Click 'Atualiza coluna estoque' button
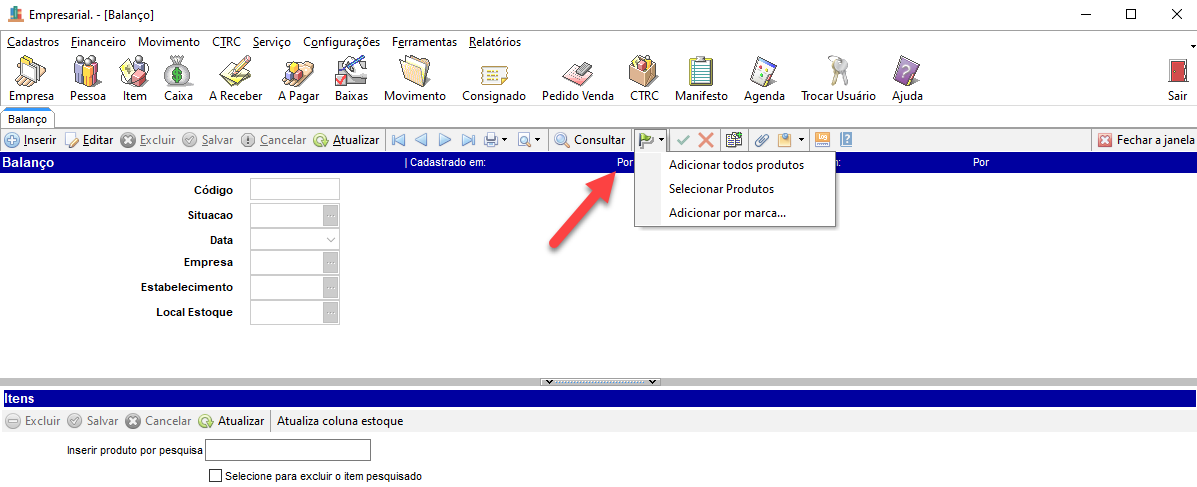The image size is (1197, 487). pos(340,421)
